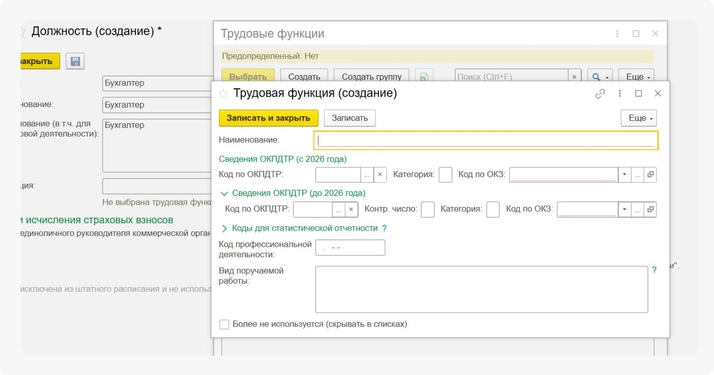Click the save diskette icon in Должность window
The width and height of the screenshot is (714, 375).
pyautogui.click(x=75, y=61)
